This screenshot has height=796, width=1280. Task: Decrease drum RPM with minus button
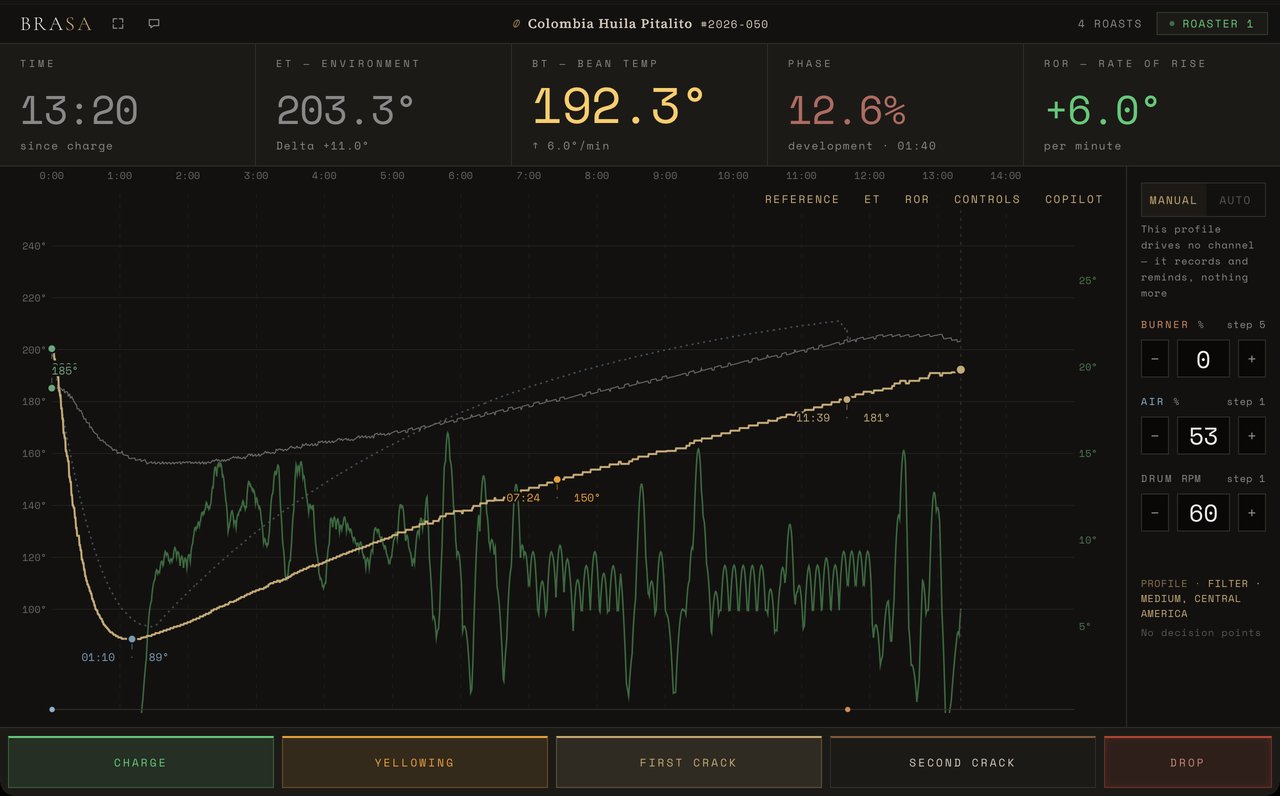tap(1154, 513)
